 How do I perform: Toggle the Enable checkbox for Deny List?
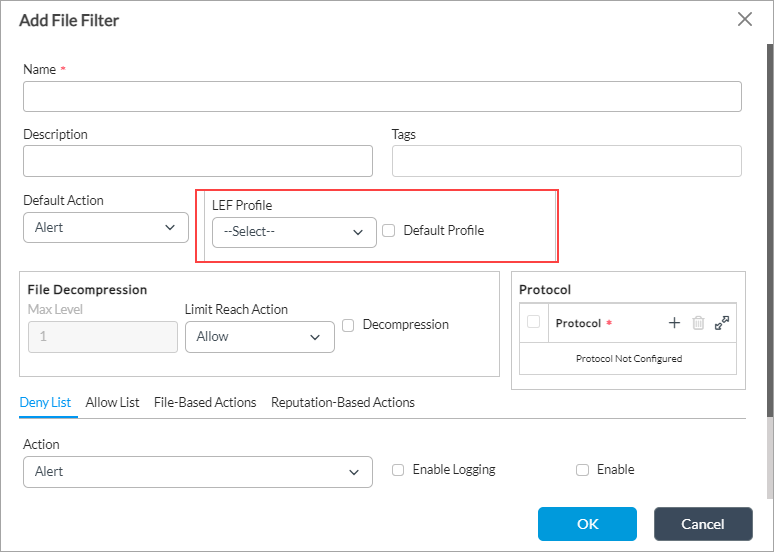(x=582, y=470)
